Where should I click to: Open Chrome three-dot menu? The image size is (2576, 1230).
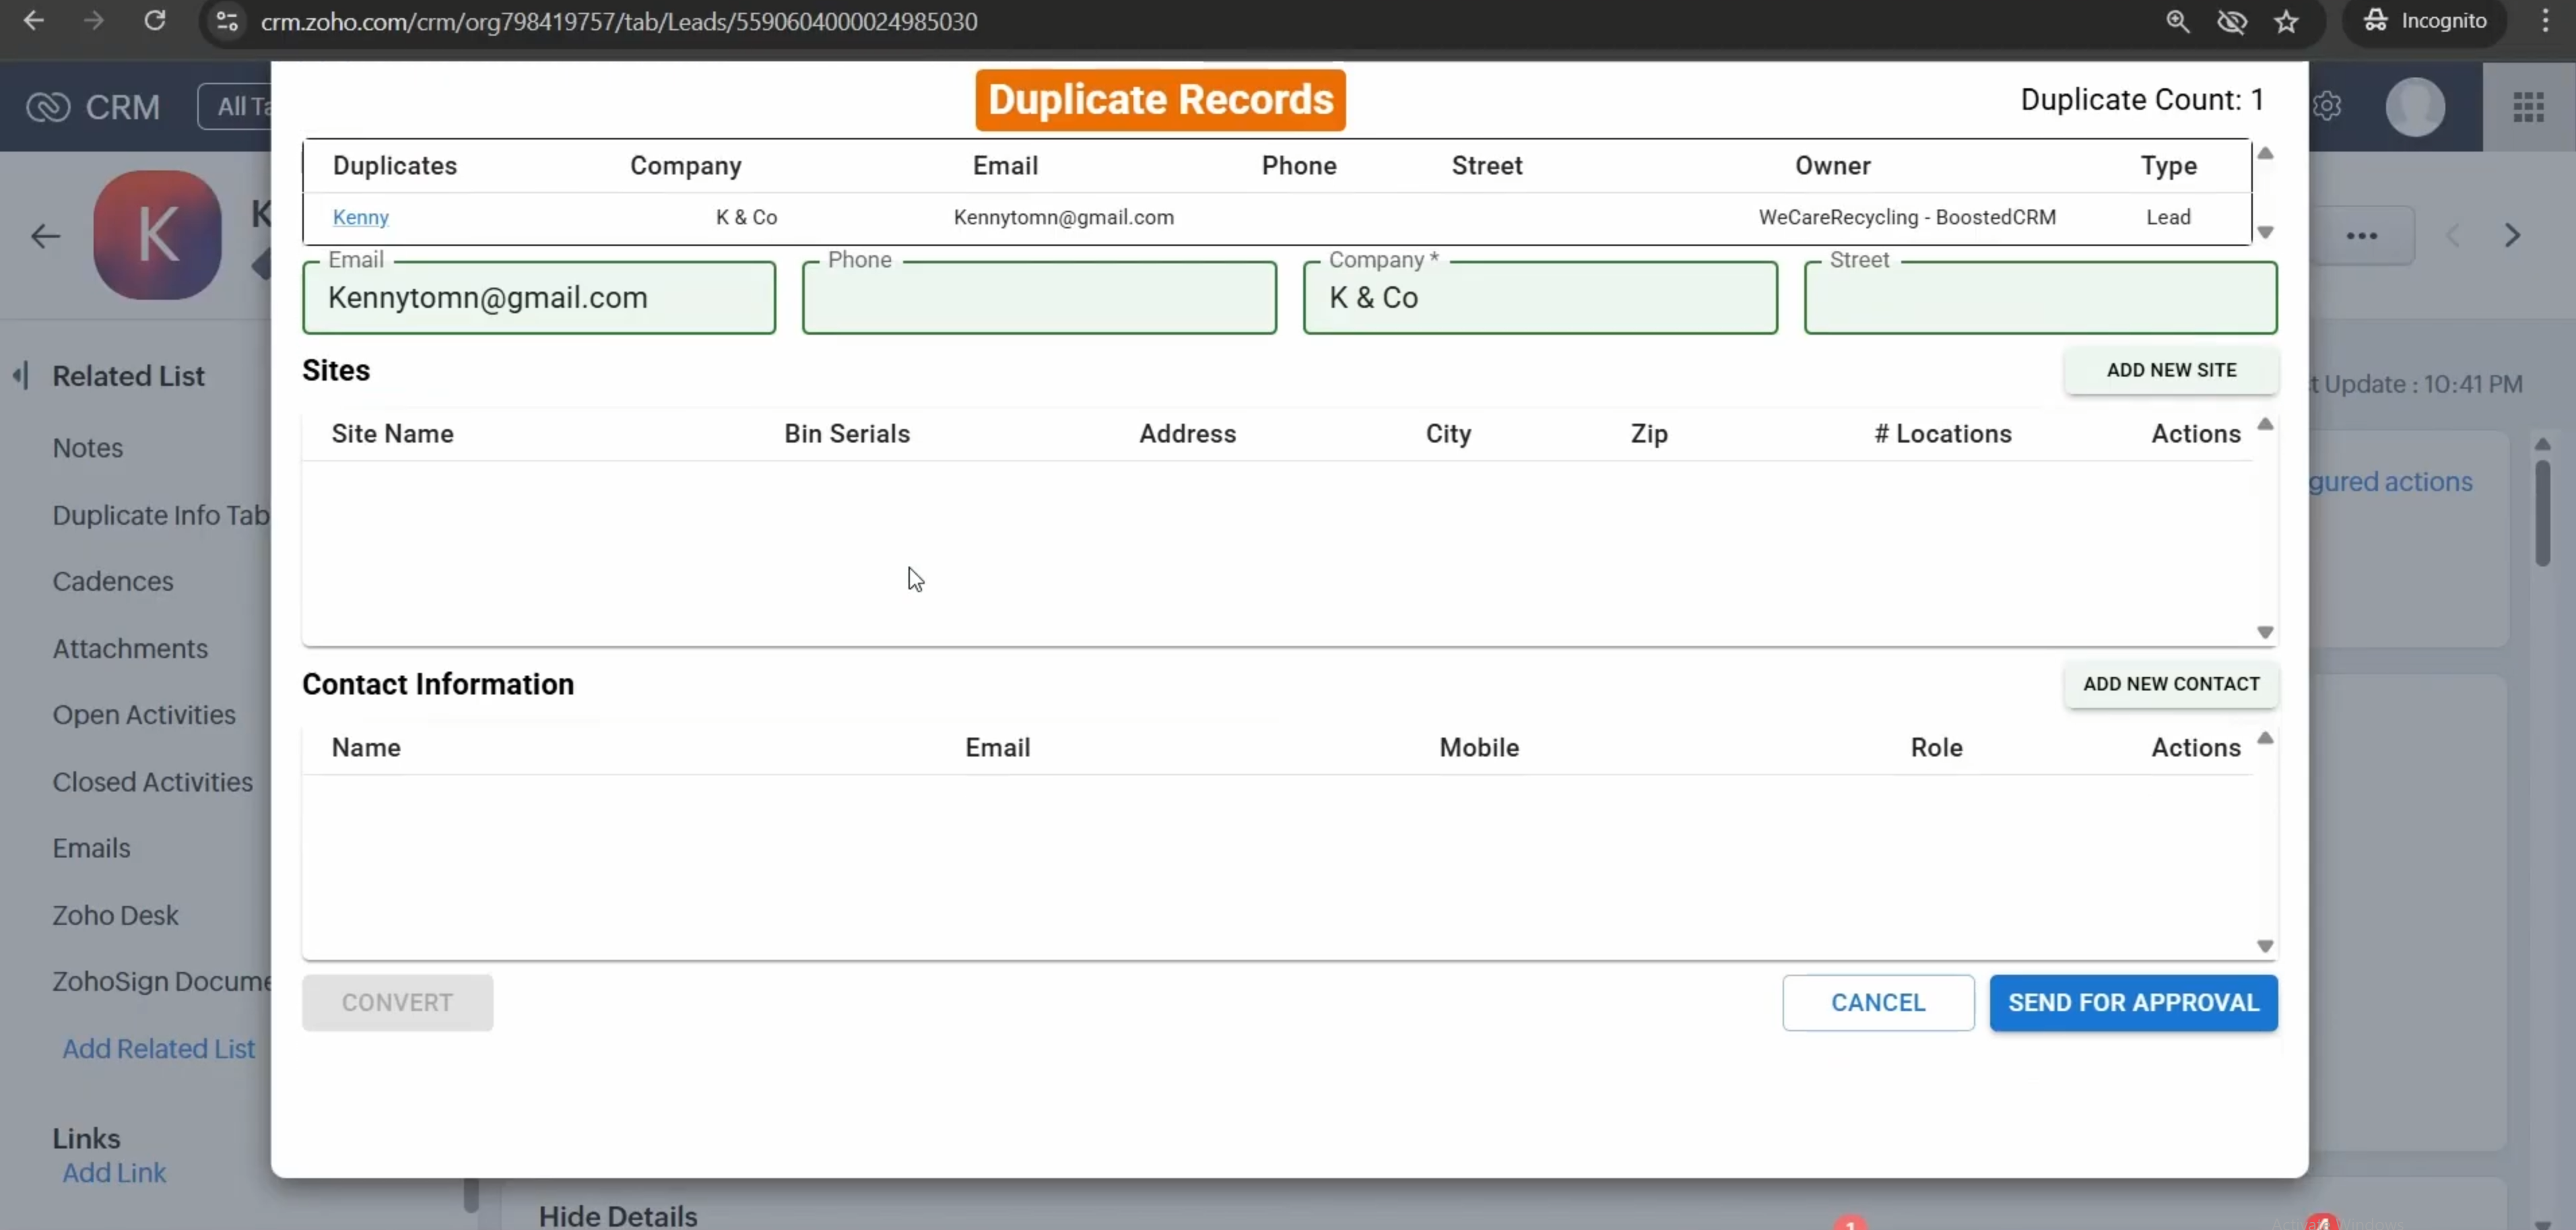point(2545,21)
